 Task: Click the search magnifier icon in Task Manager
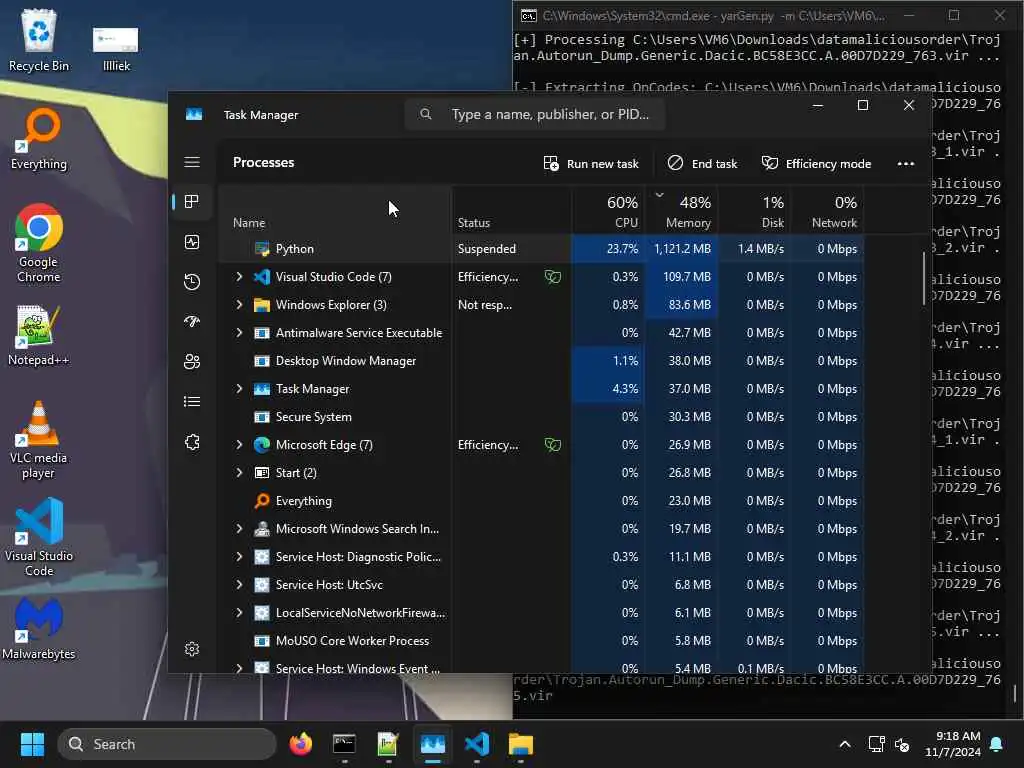(426, 114)
